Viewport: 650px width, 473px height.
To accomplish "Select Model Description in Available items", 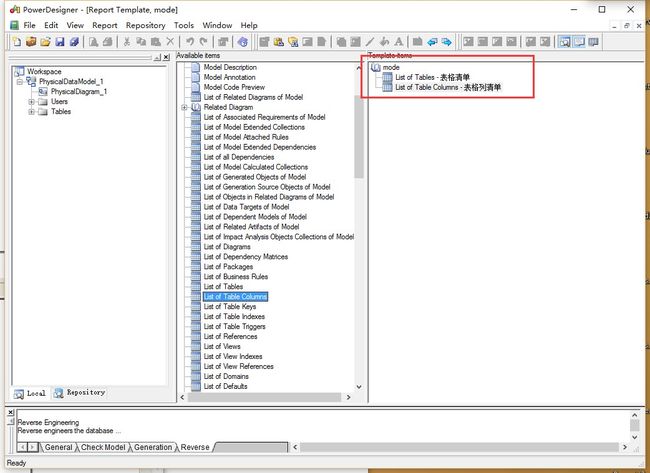I will 230,67.
